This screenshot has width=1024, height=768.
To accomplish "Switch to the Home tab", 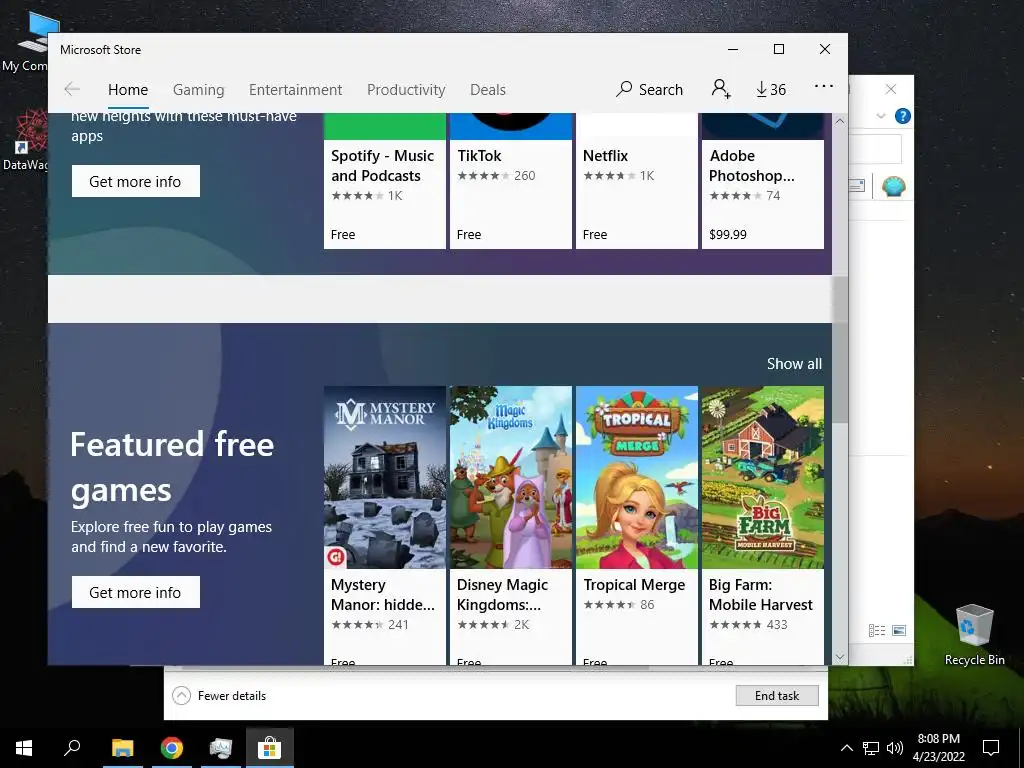I will [x=128, y=89].
